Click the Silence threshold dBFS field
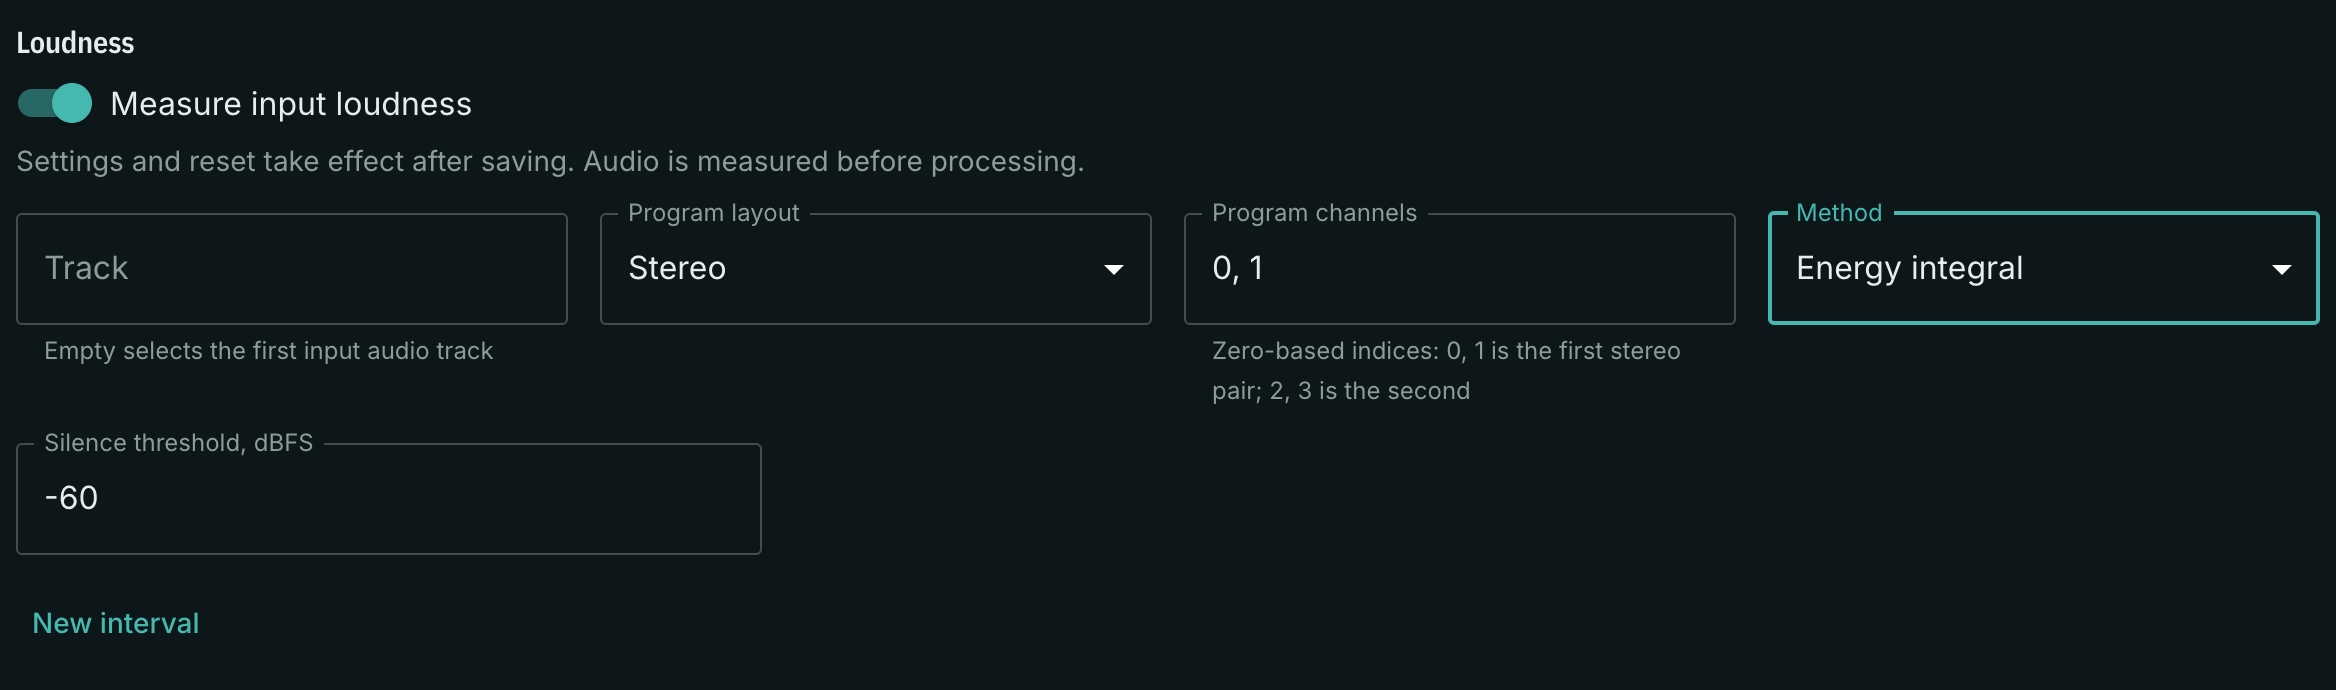This screenshot has height=690, width=2336. [389, 499]
